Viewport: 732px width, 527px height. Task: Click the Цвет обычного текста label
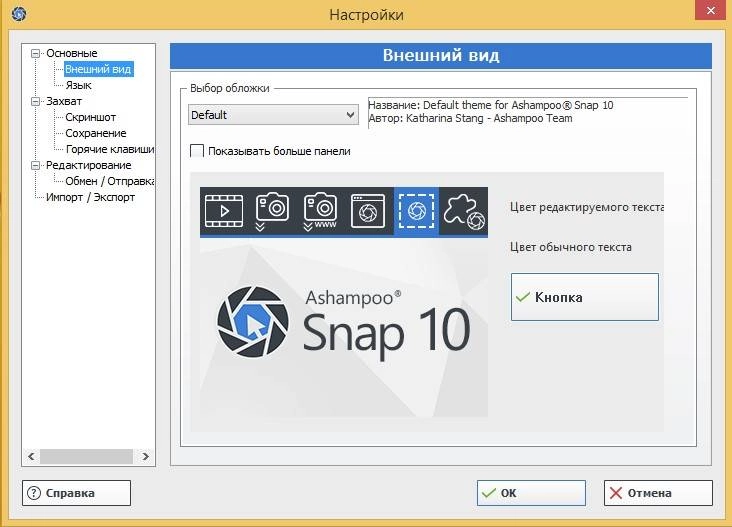570,247
